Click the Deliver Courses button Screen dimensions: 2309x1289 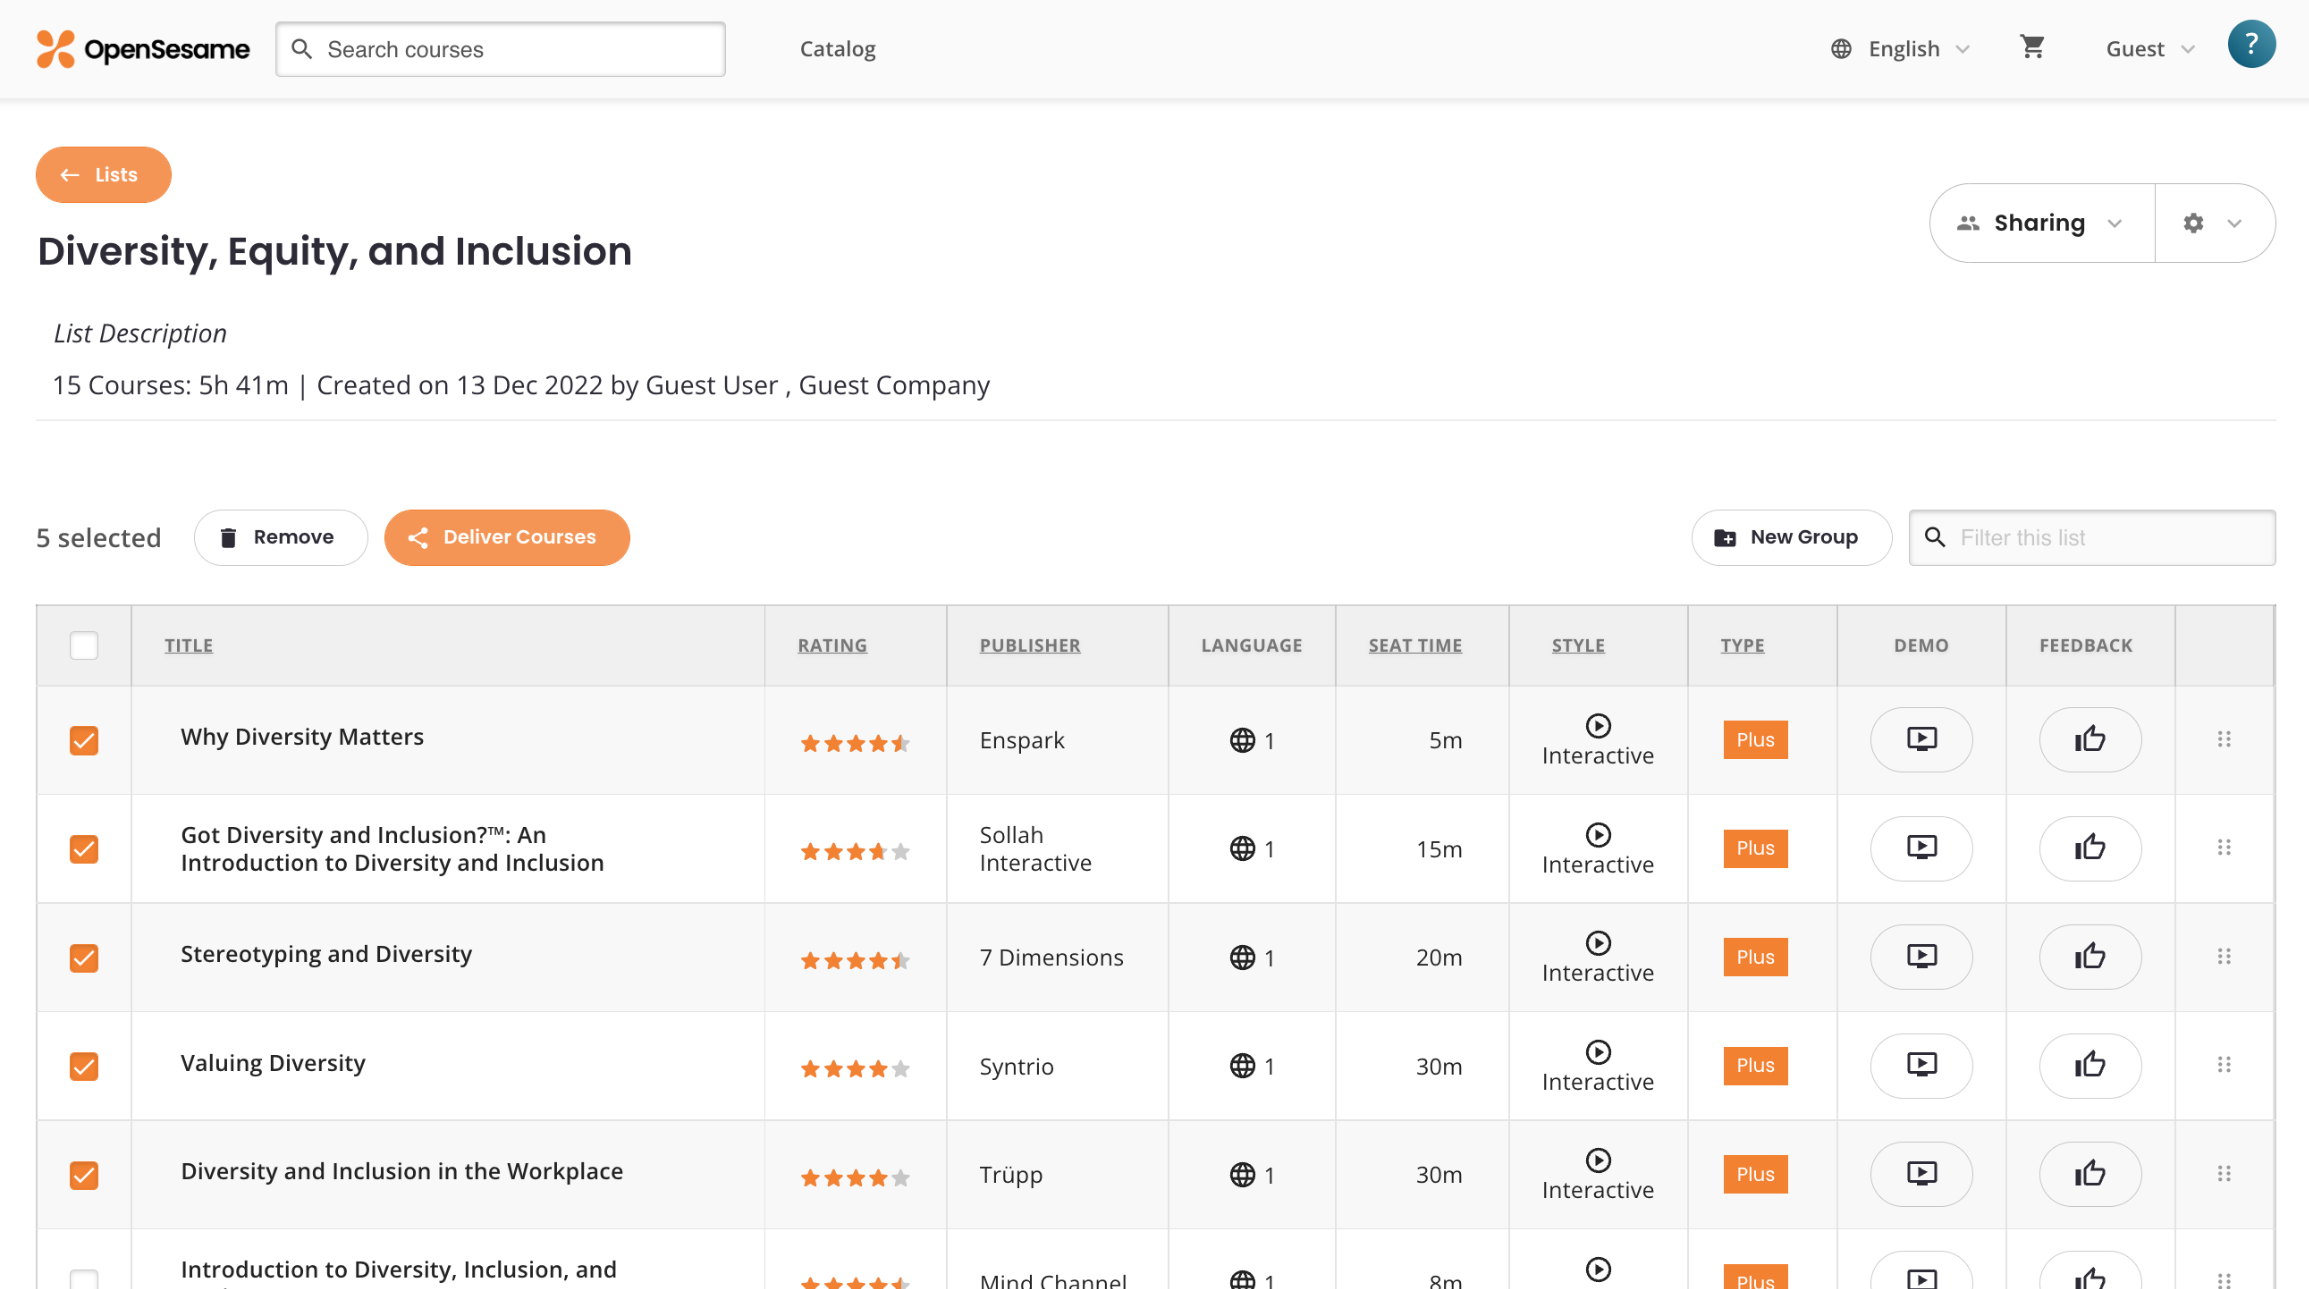506,537
